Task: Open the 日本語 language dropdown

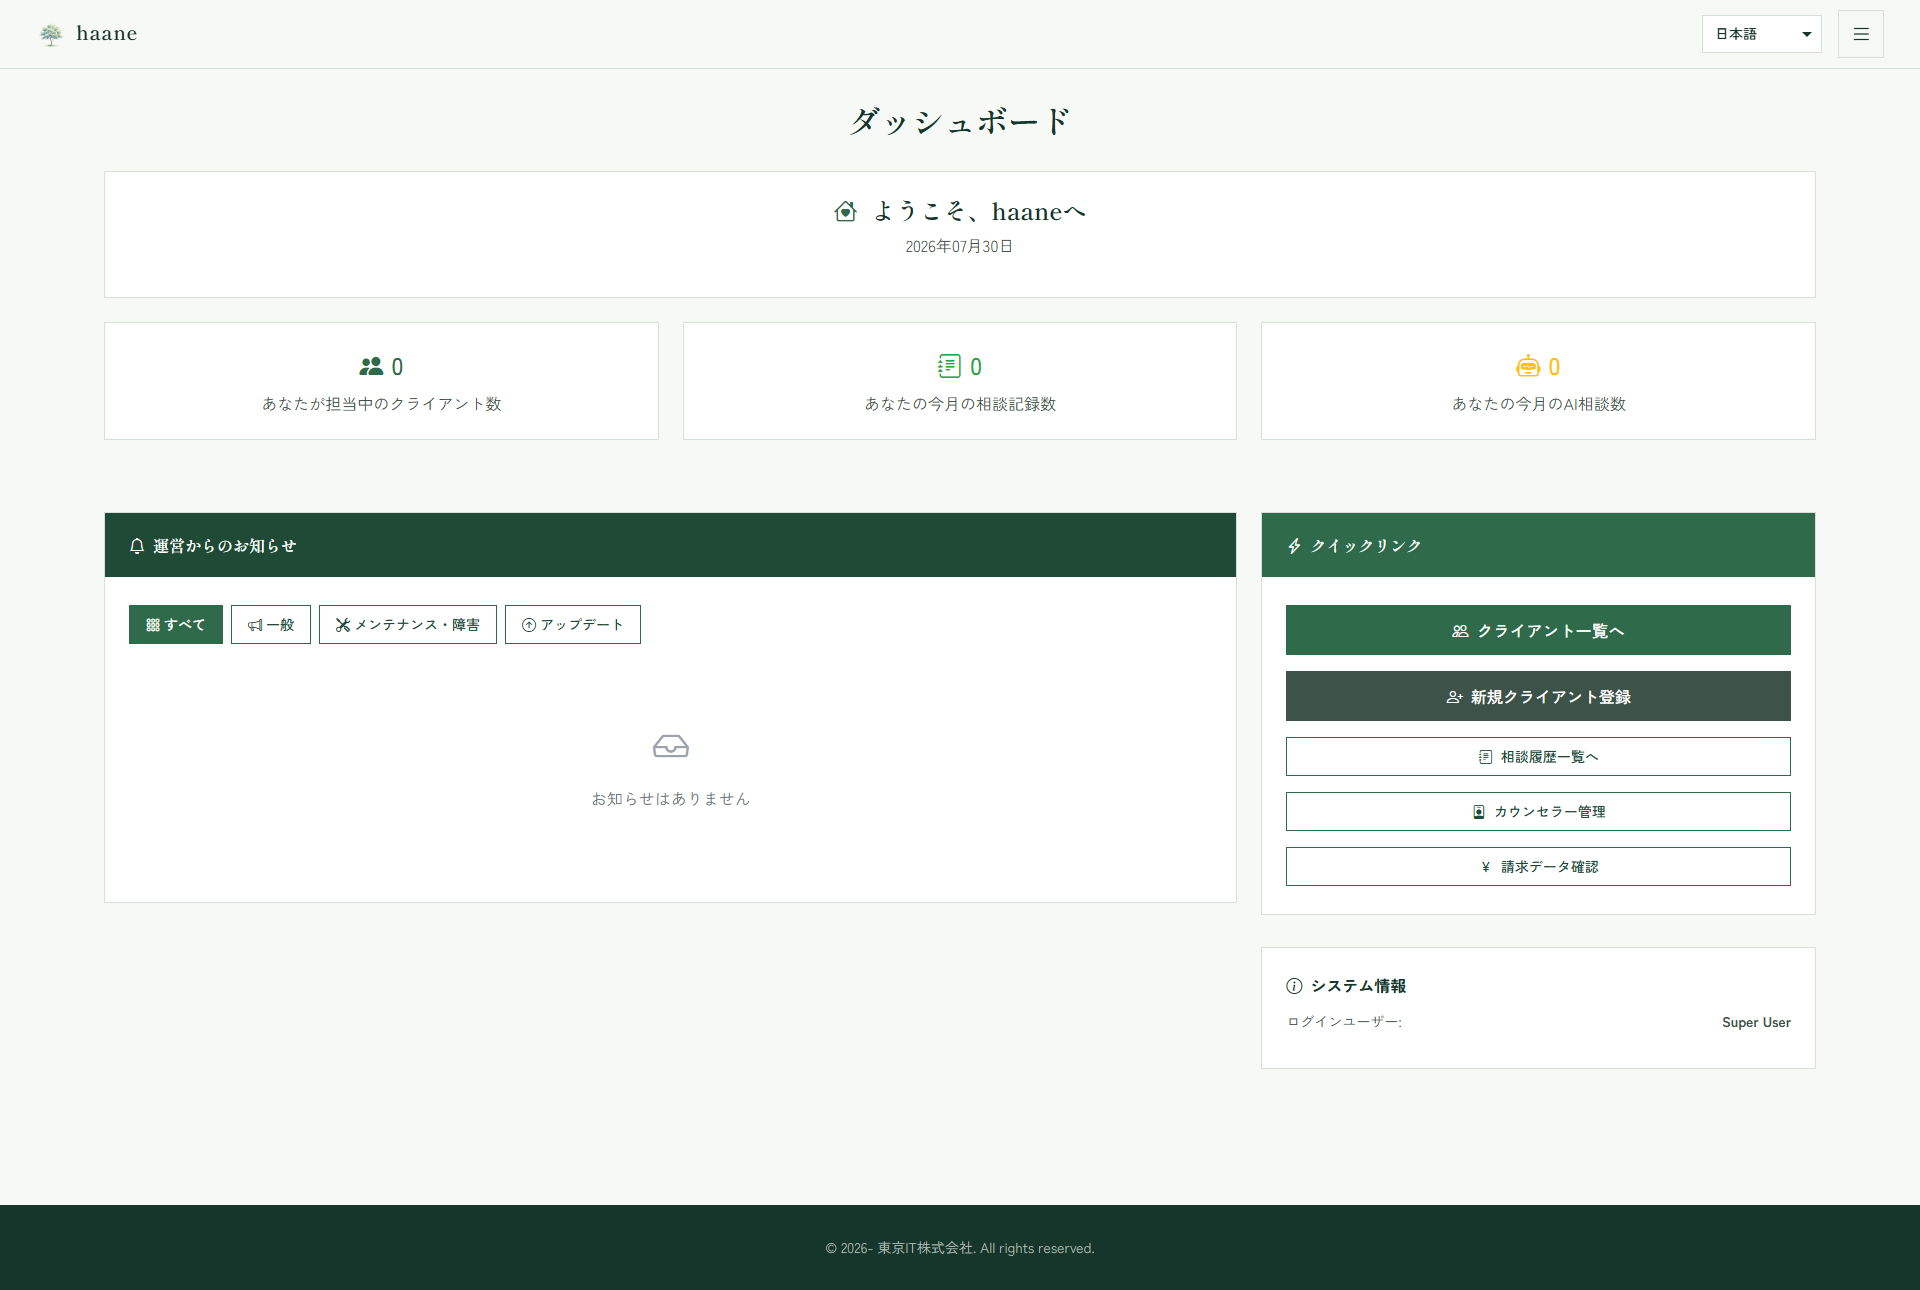Action: tap(1761, 34)
